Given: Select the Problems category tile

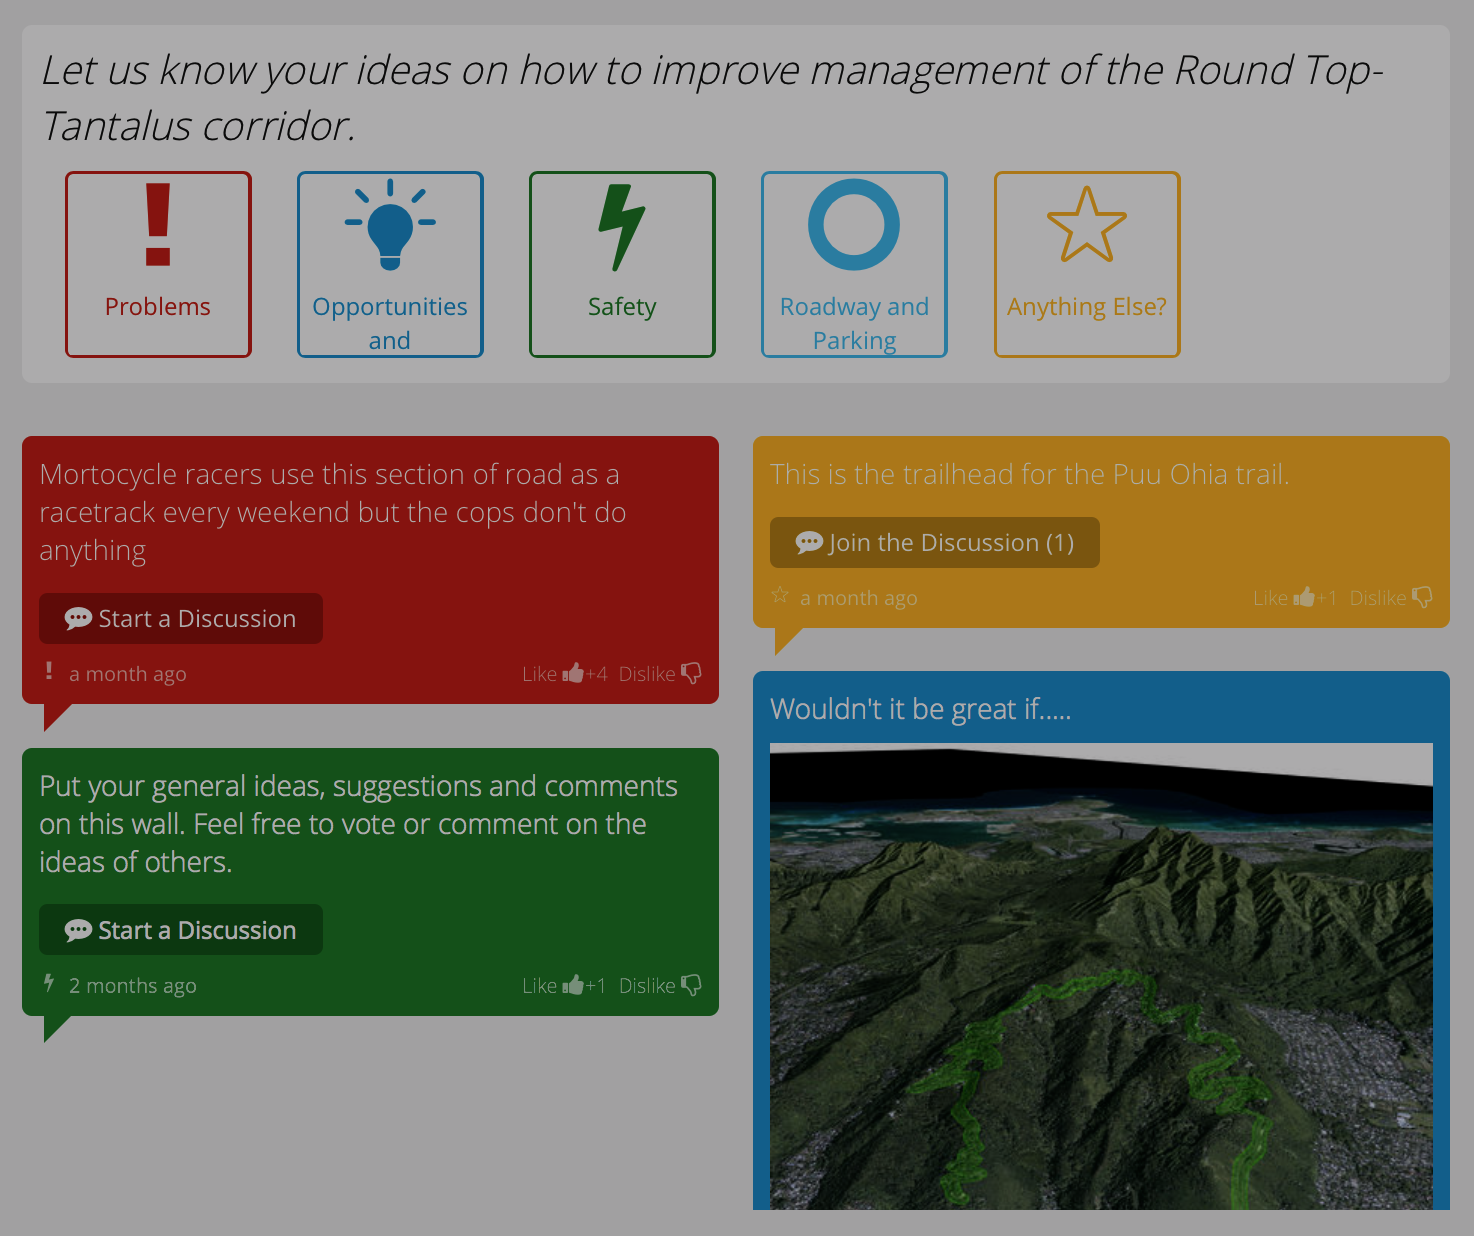Looking at the screenshot, I should tap(158, 264).
